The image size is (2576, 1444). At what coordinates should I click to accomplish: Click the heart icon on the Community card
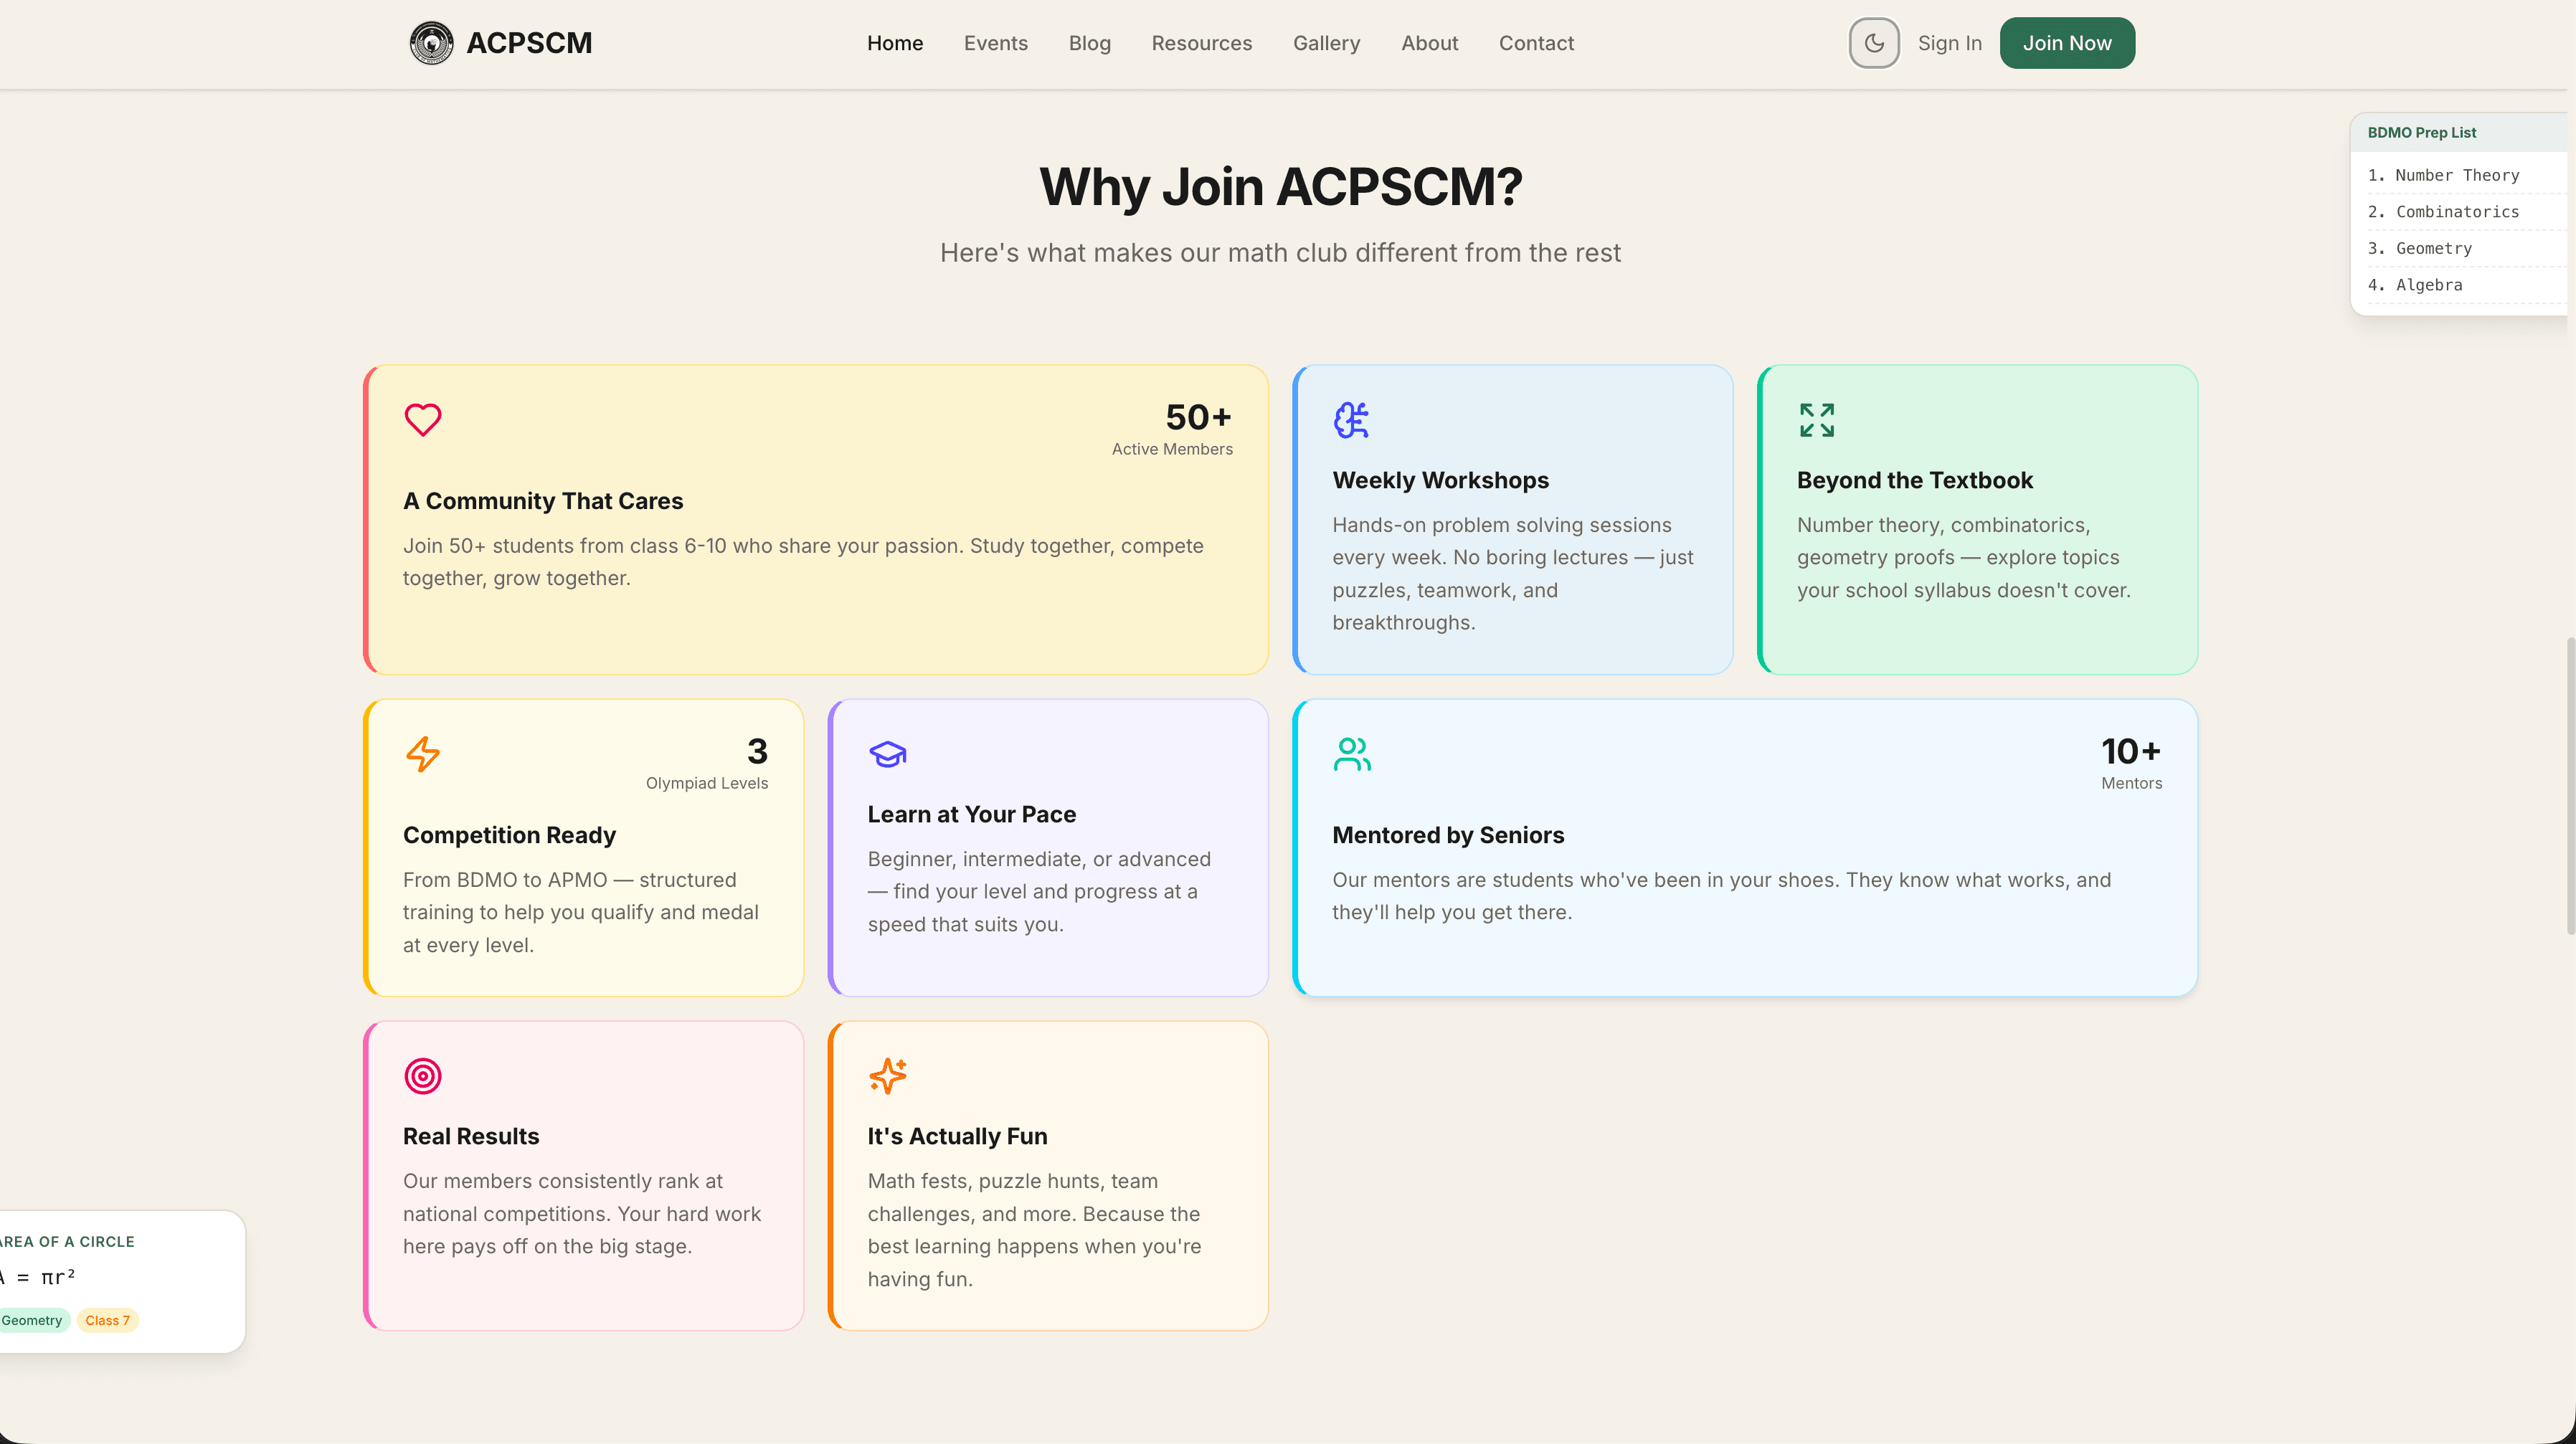coord(422,420)
